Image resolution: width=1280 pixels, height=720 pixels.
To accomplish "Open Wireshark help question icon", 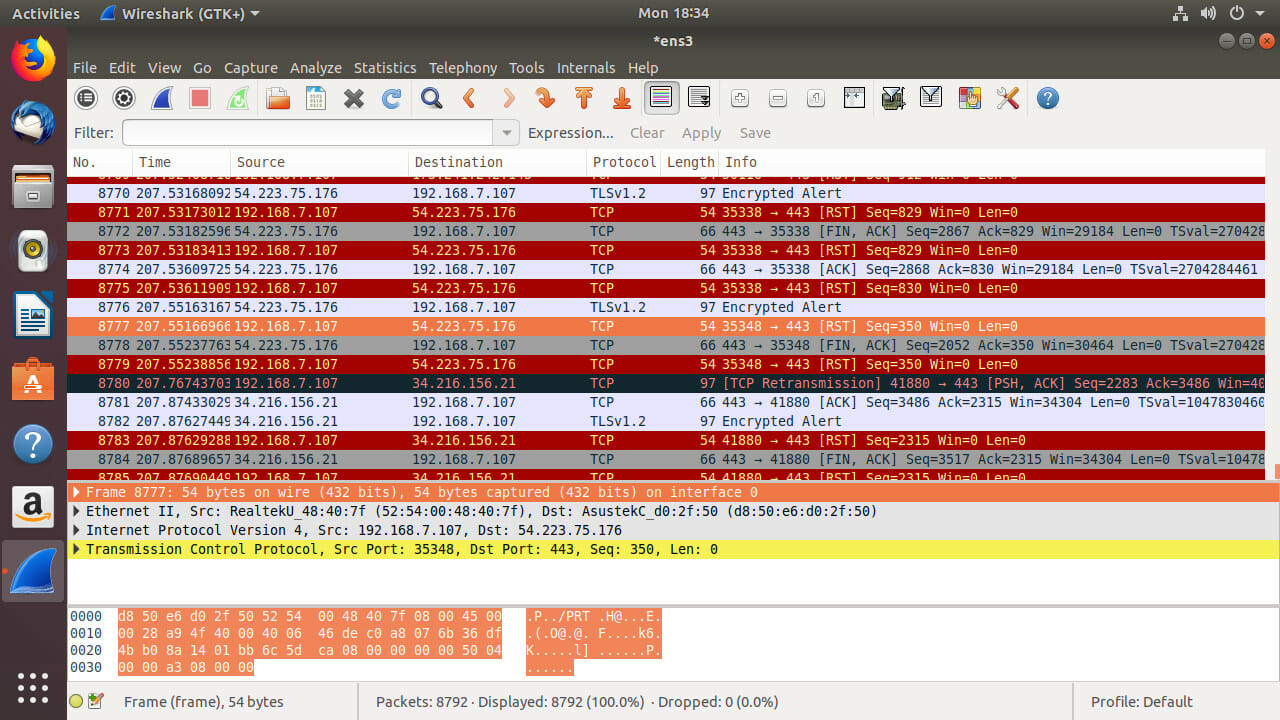I will pyautogui.click(x=1047, y=98).
